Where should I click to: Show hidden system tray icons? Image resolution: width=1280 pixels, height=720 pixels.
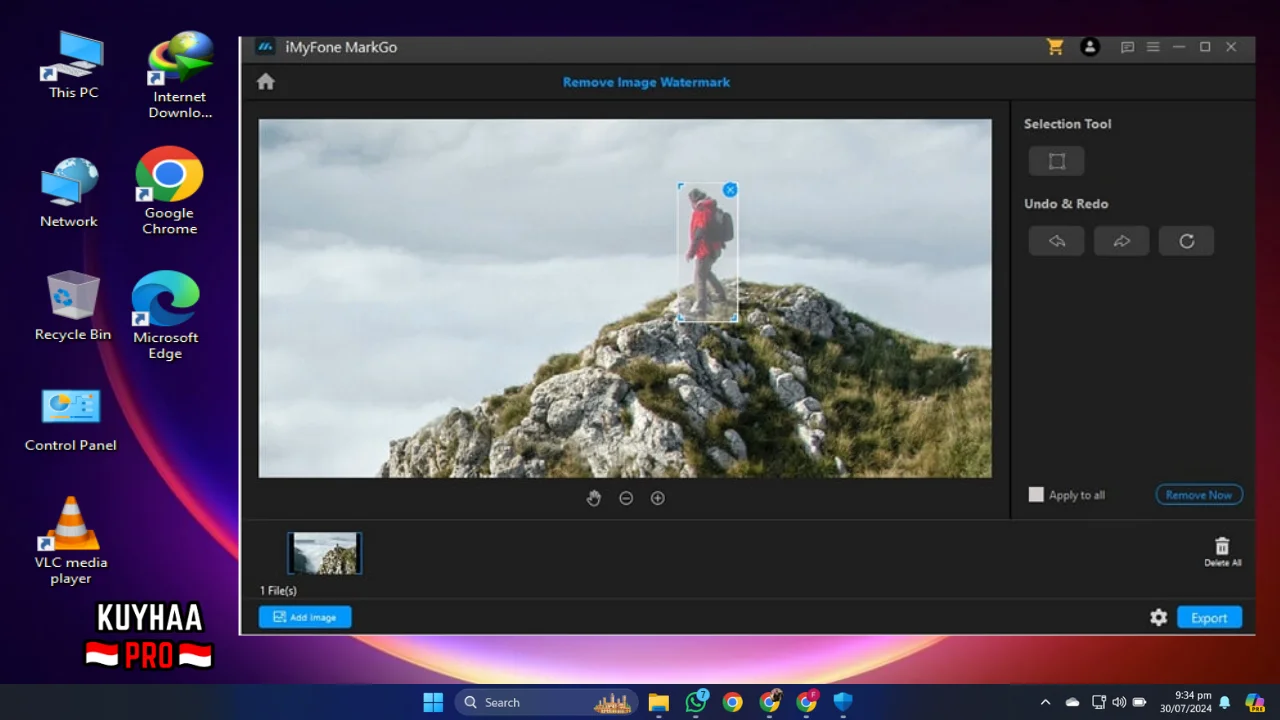click(1046, 702)
